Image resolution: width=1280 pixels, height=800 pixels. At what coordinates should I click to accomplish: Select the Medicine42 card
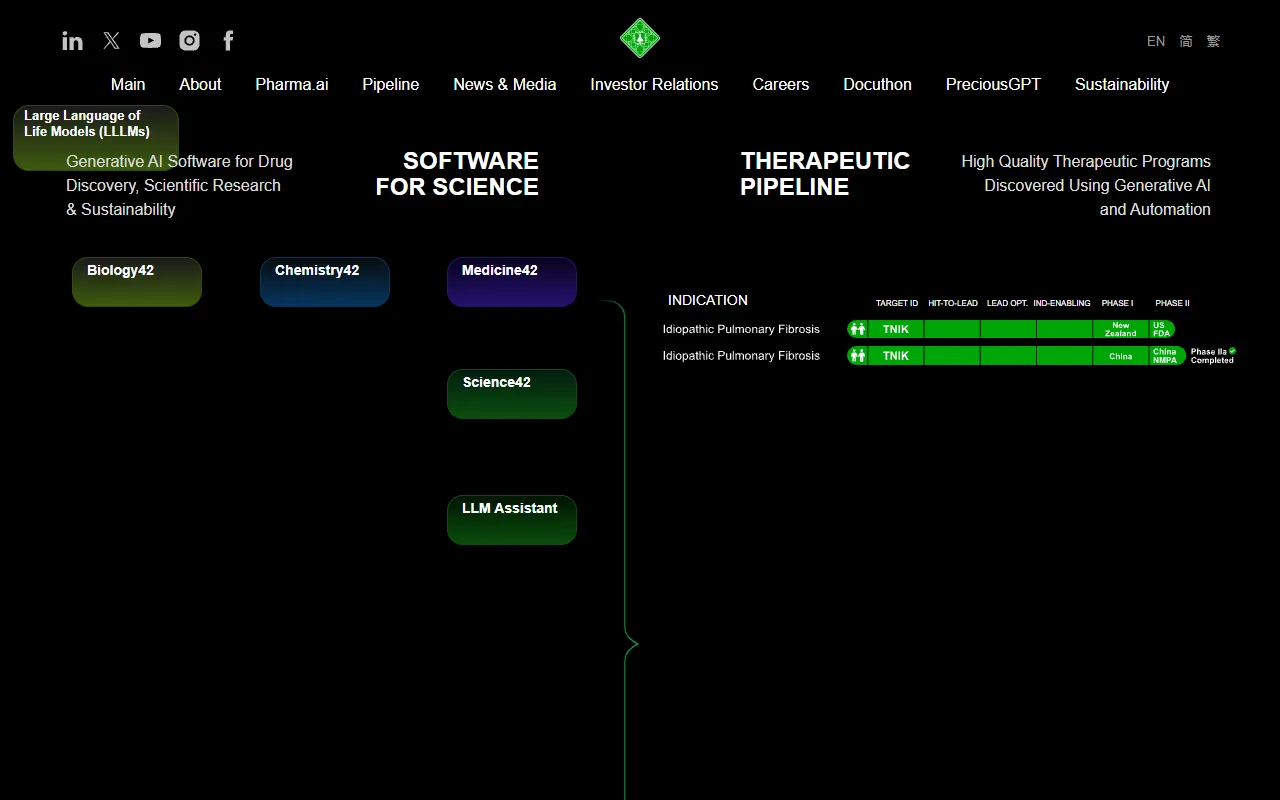click(512, 282)
